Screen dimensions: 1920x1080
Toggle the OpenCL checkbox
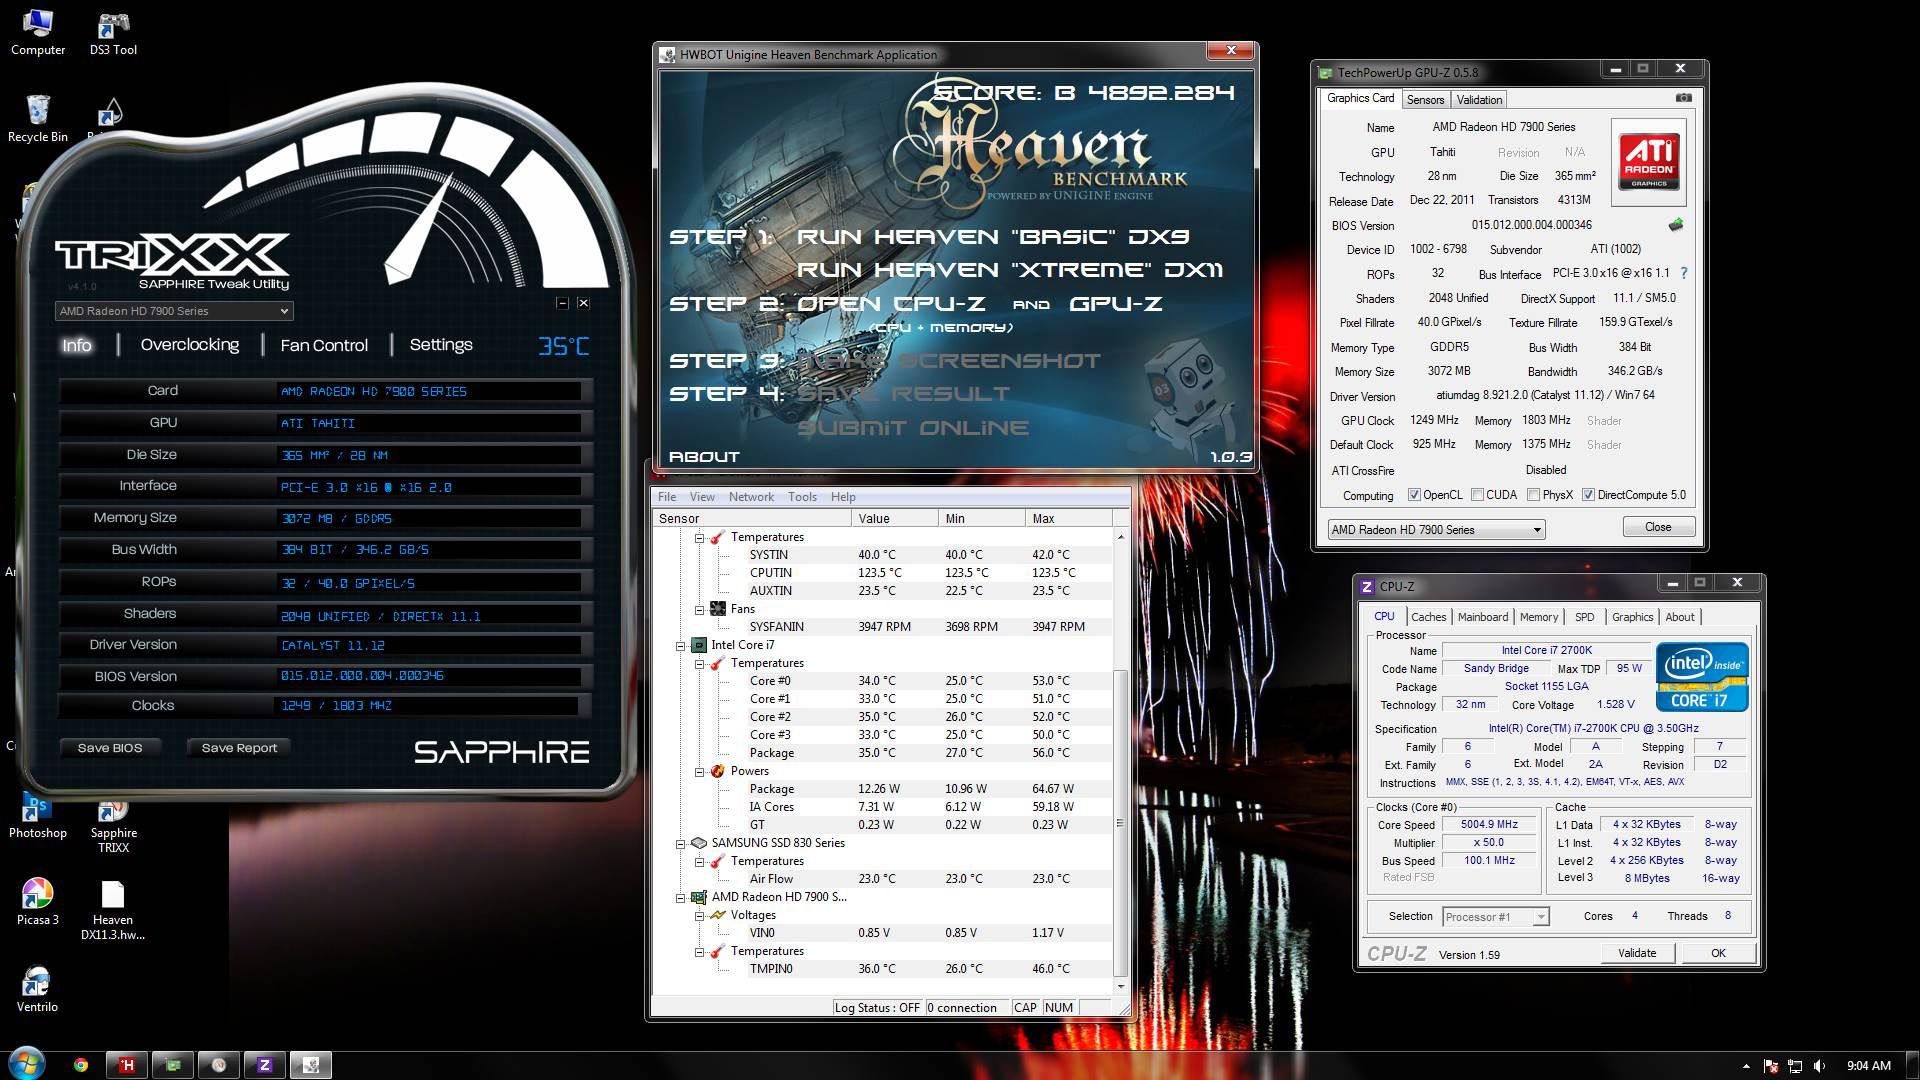(1414, 495)
